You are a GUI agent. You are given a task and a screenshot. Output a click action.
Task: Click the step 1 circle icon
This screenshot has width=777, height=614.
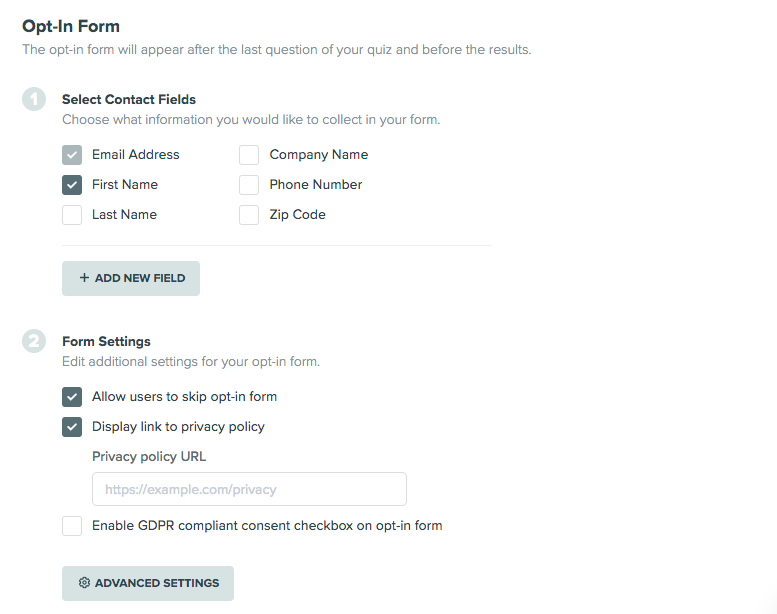tap(34, 99)
